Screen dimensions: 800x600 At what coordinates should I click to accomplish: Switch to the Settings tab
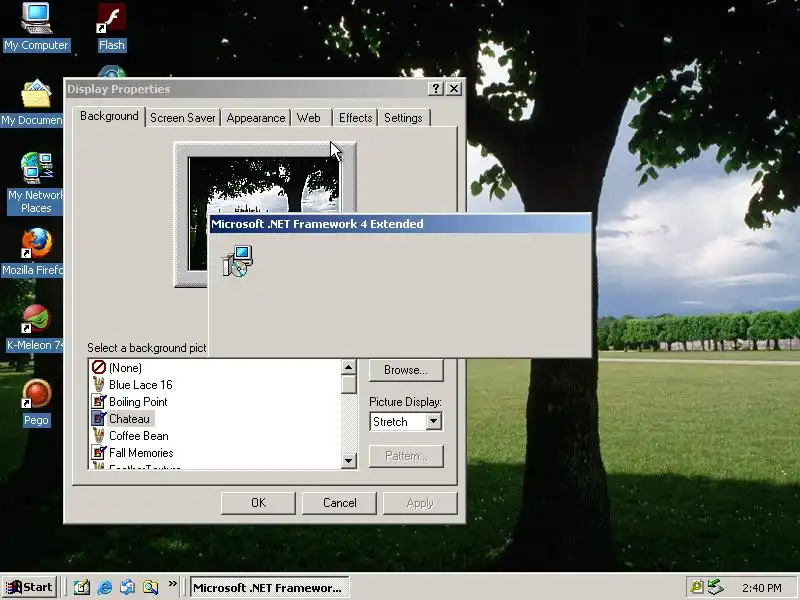pos(403,118)
